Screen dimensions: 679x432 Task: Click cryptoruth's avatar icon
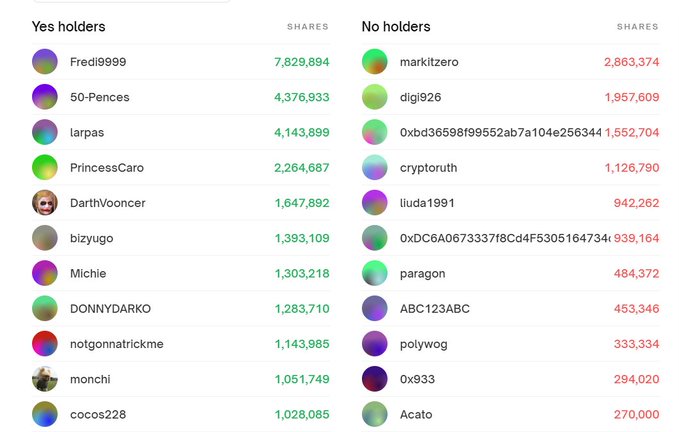pyautogui.click(x=375, y=168)
